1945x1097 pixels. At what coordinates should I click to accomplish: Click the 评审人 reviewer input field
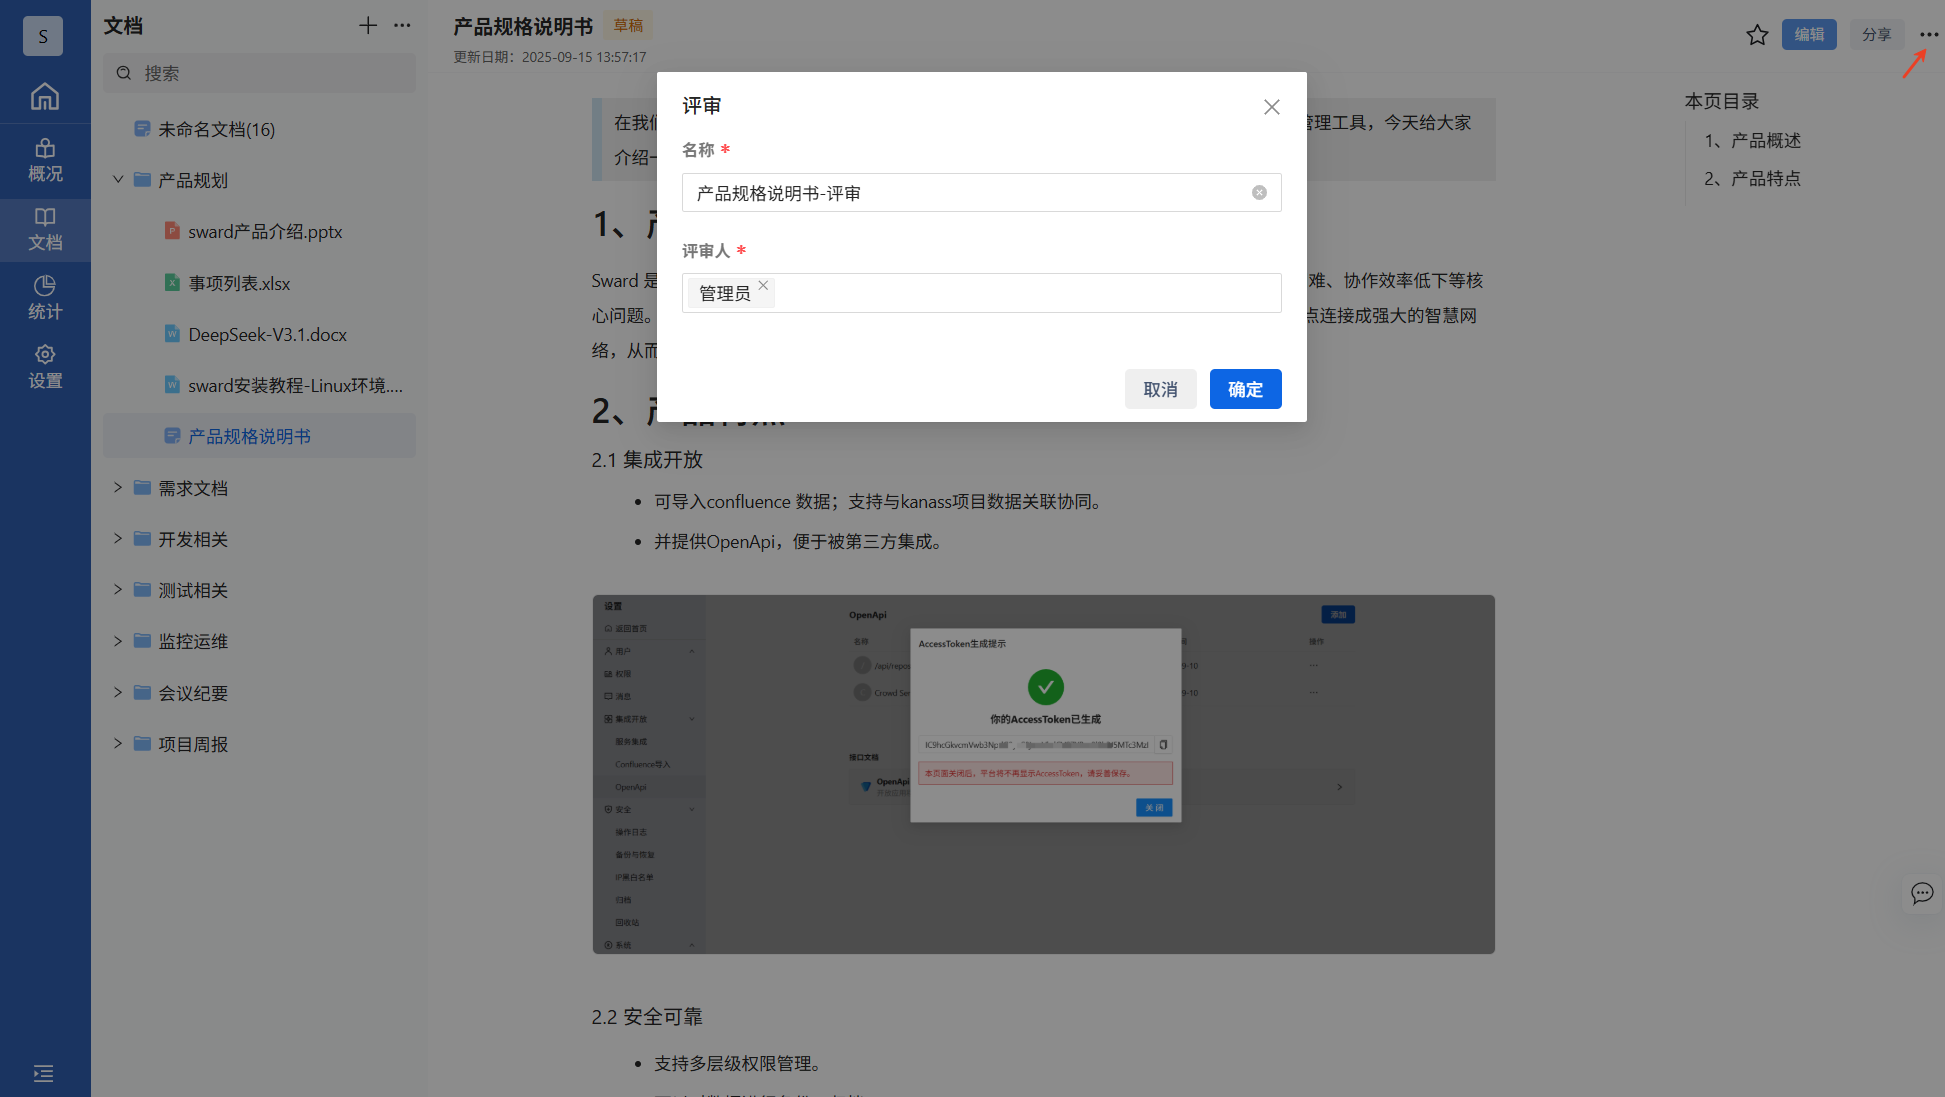click(1020, 293)
